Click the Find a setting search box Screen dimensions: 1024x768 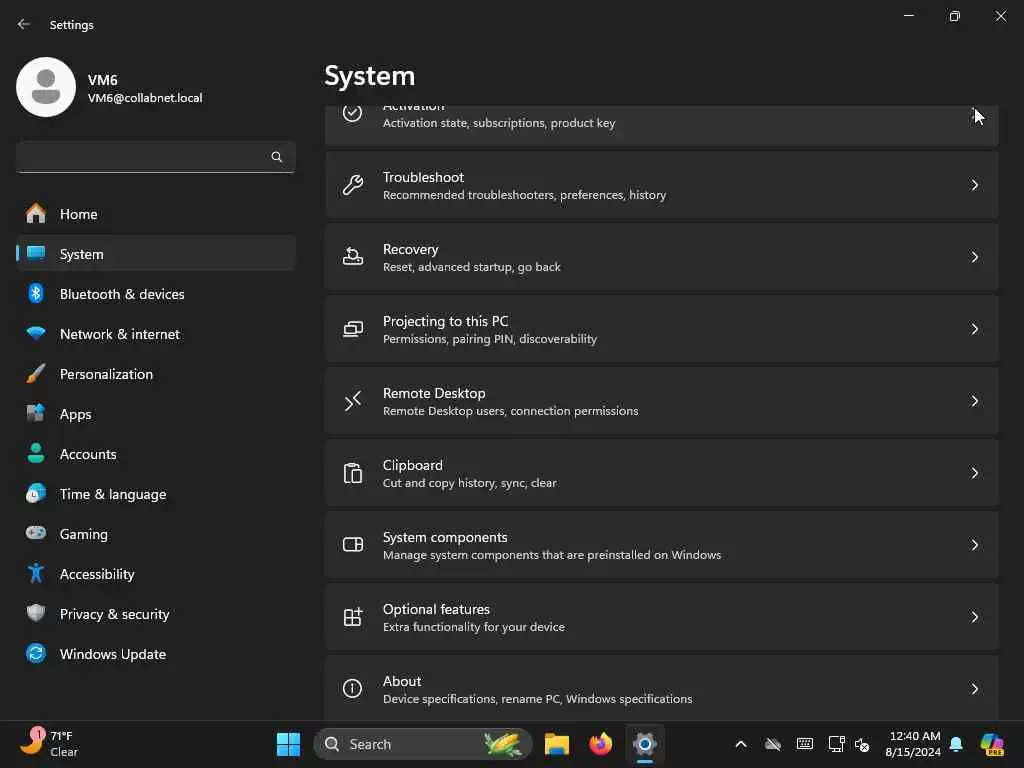[x=155, y=157]
